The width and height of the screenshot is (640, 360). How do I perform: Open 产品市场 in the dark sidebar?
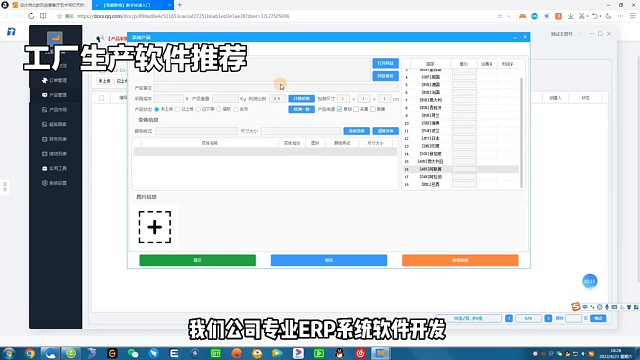click(55, 110)
